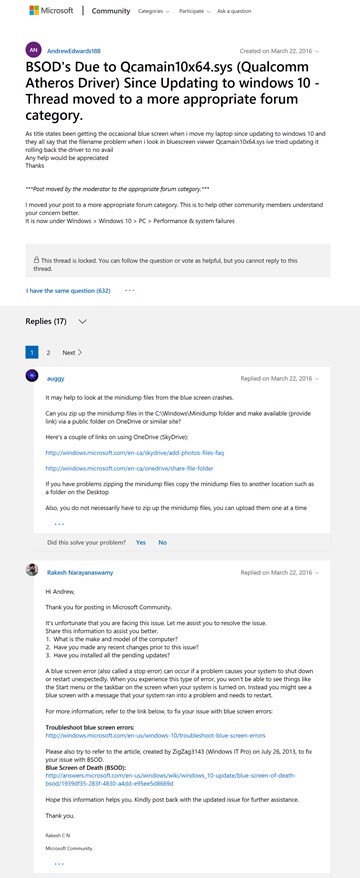Collapse the Replies (17) section chevron
The height and width of the screenshot is (878, 360).
point(83,321)
